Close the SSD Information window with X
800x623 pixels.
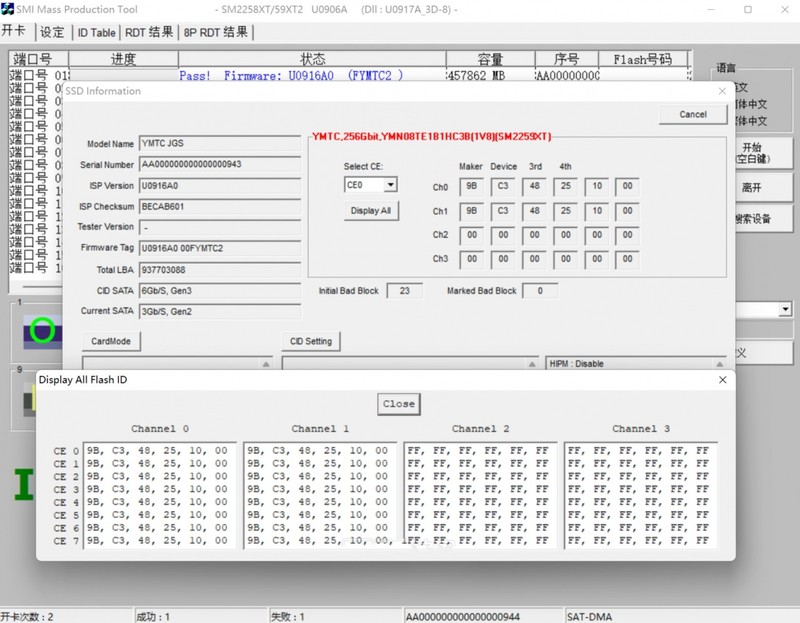[x=722, y=91]
